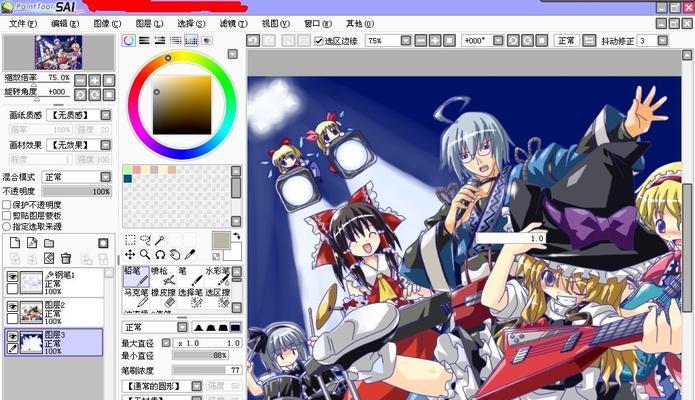Hide the 图层2 layer eye
Image resolution: width=695 pixels, height=400 pixels.
(x=12, y=306)
